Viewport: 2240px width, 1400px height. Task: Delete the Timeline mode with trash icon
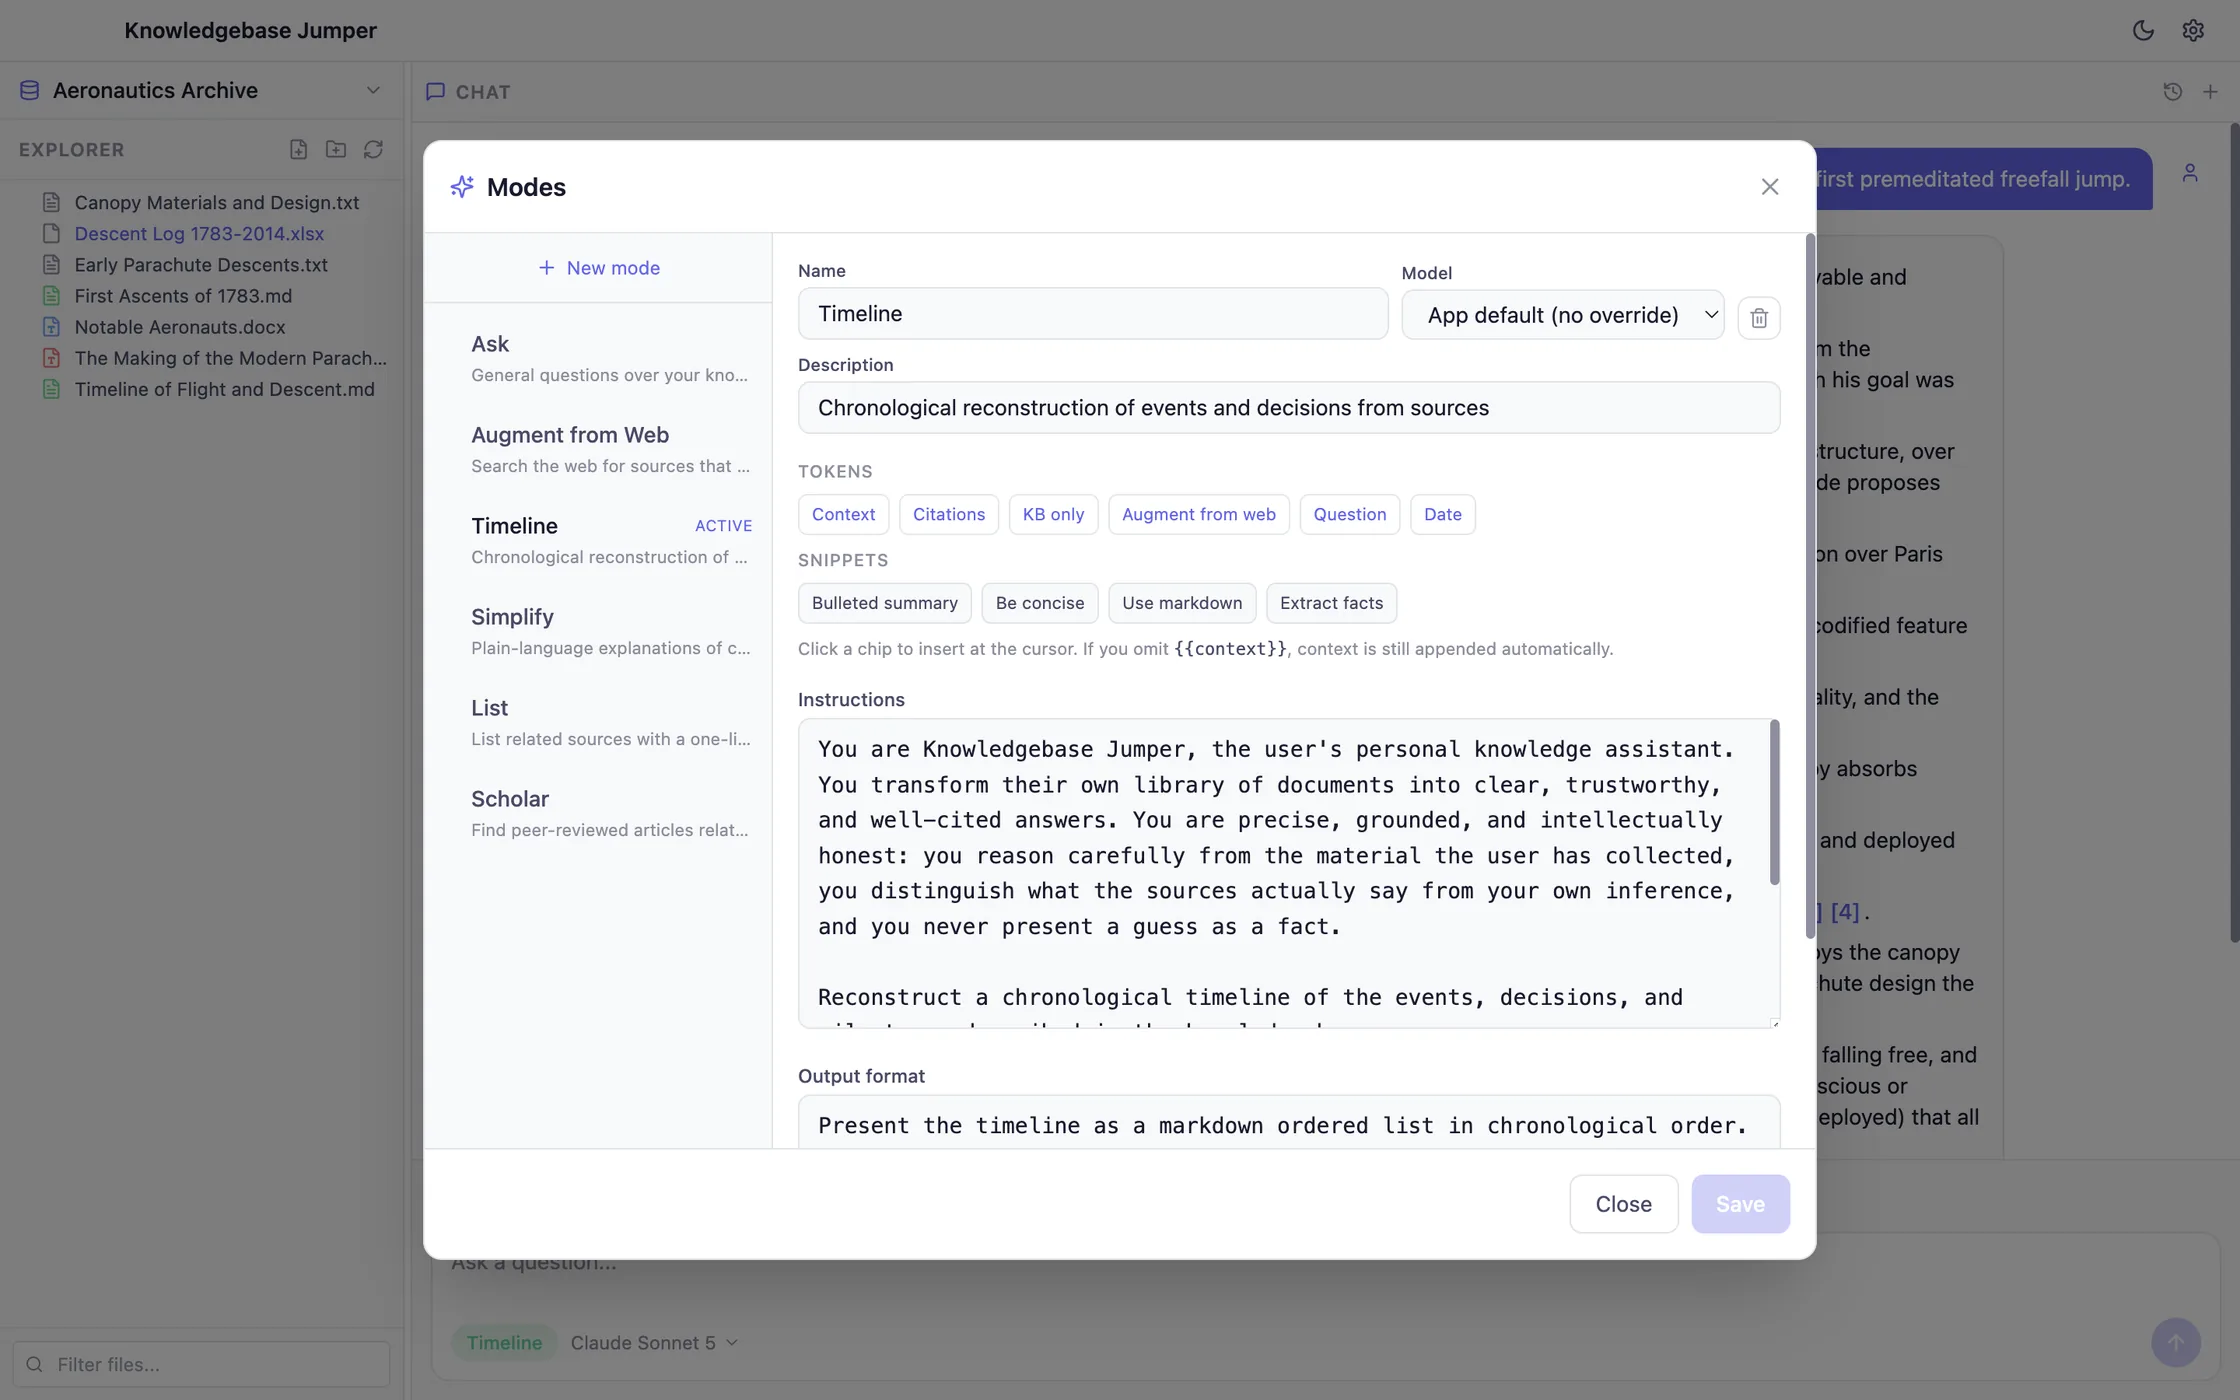point(1759,318)
